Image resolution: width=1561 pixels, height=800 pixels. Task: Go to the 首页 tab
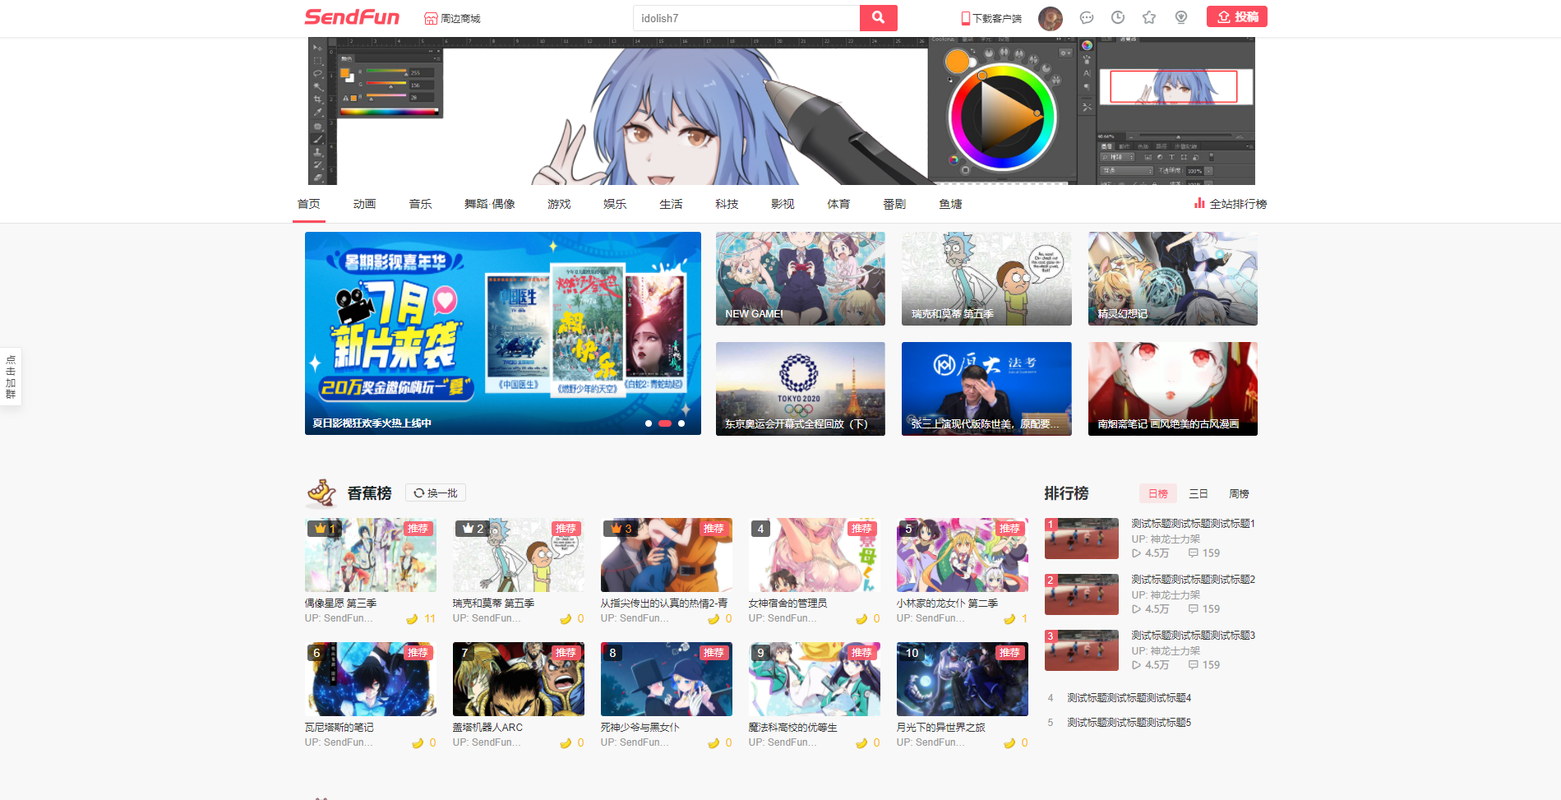click(309, 204)
